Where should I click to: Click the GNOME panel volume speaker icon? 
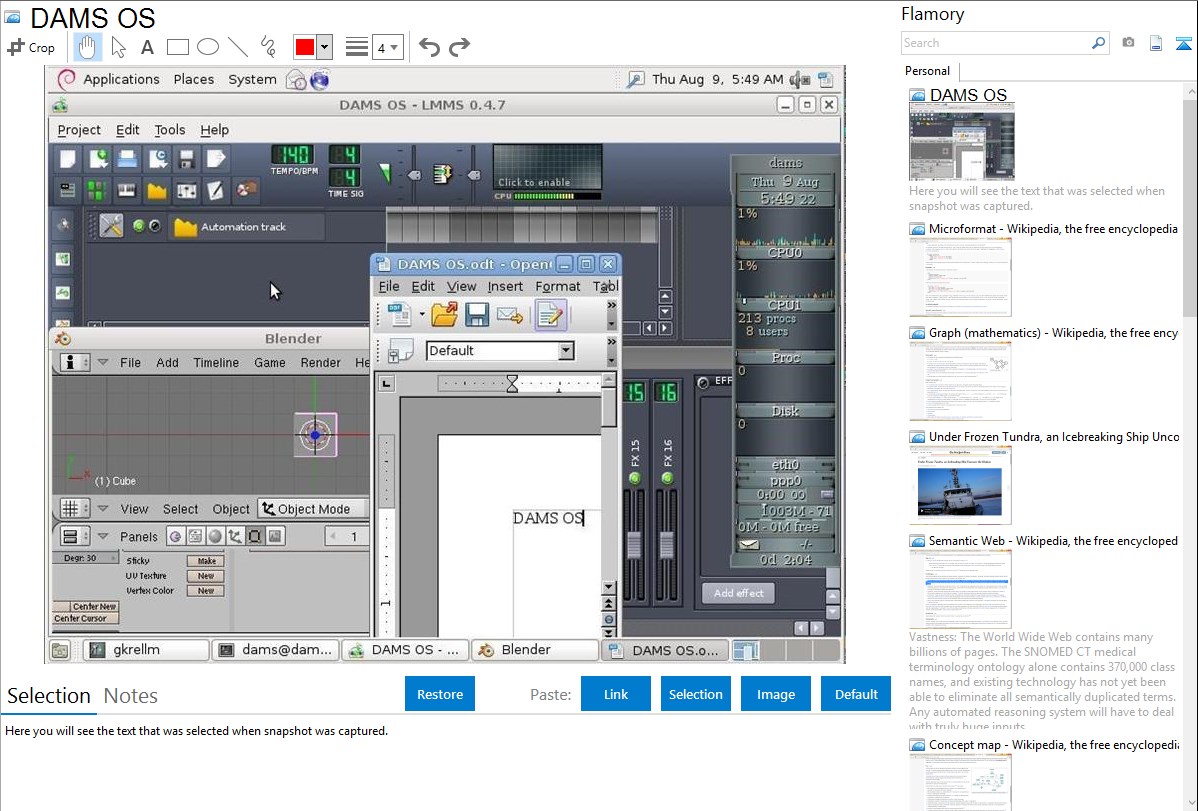799,79
